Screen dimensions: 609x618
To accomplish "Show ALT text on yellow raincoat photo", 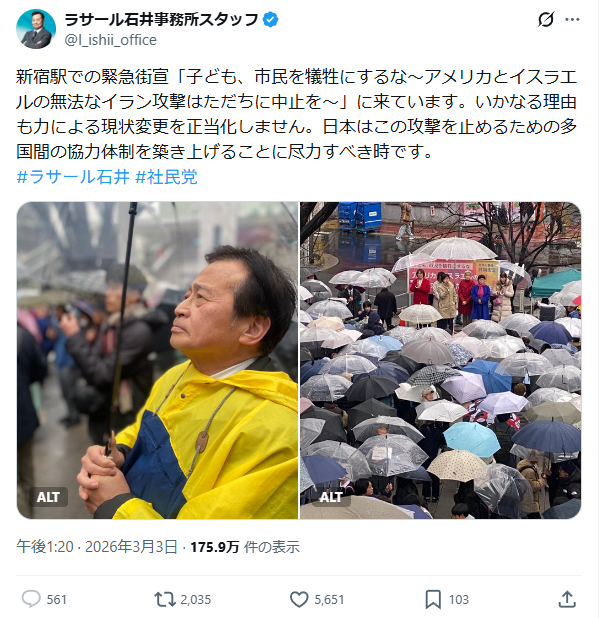I will click(48, 497).
